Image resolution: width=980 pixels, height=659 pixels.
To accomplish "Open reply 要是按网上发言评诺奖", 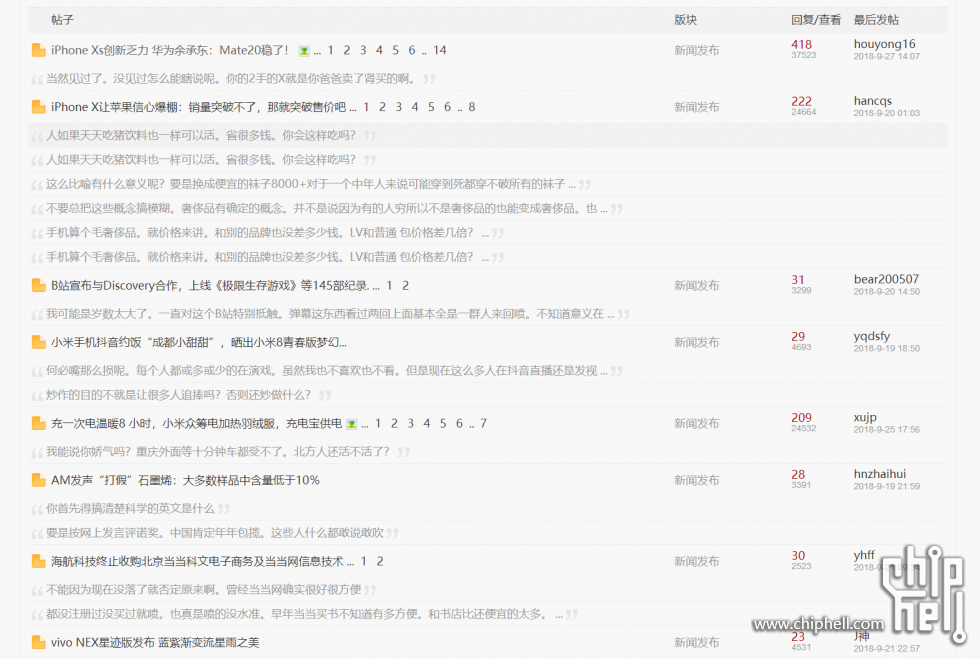I will pyautogui.click(x=215, y=533).
